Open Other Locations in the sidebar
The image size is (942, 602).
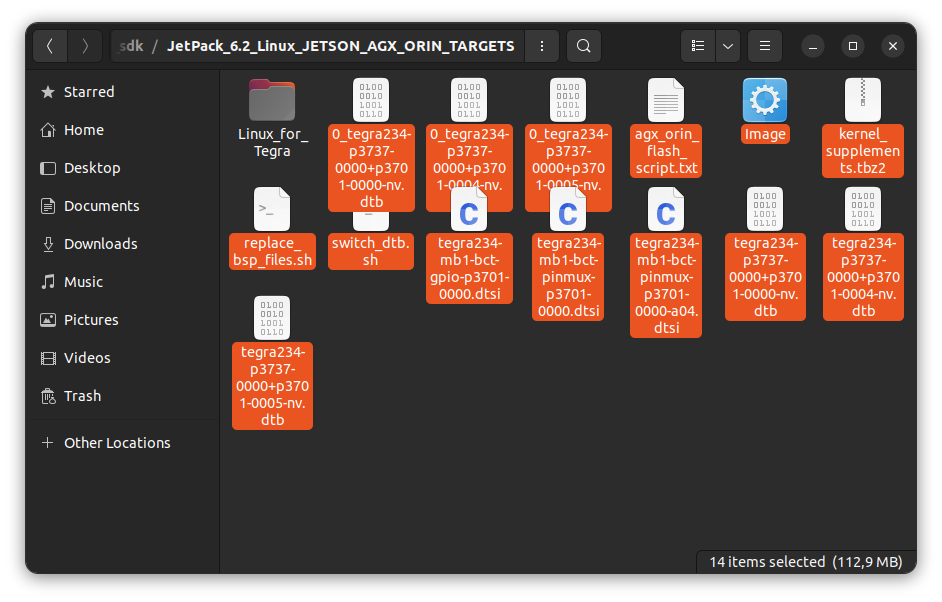[x=123, y=443]
